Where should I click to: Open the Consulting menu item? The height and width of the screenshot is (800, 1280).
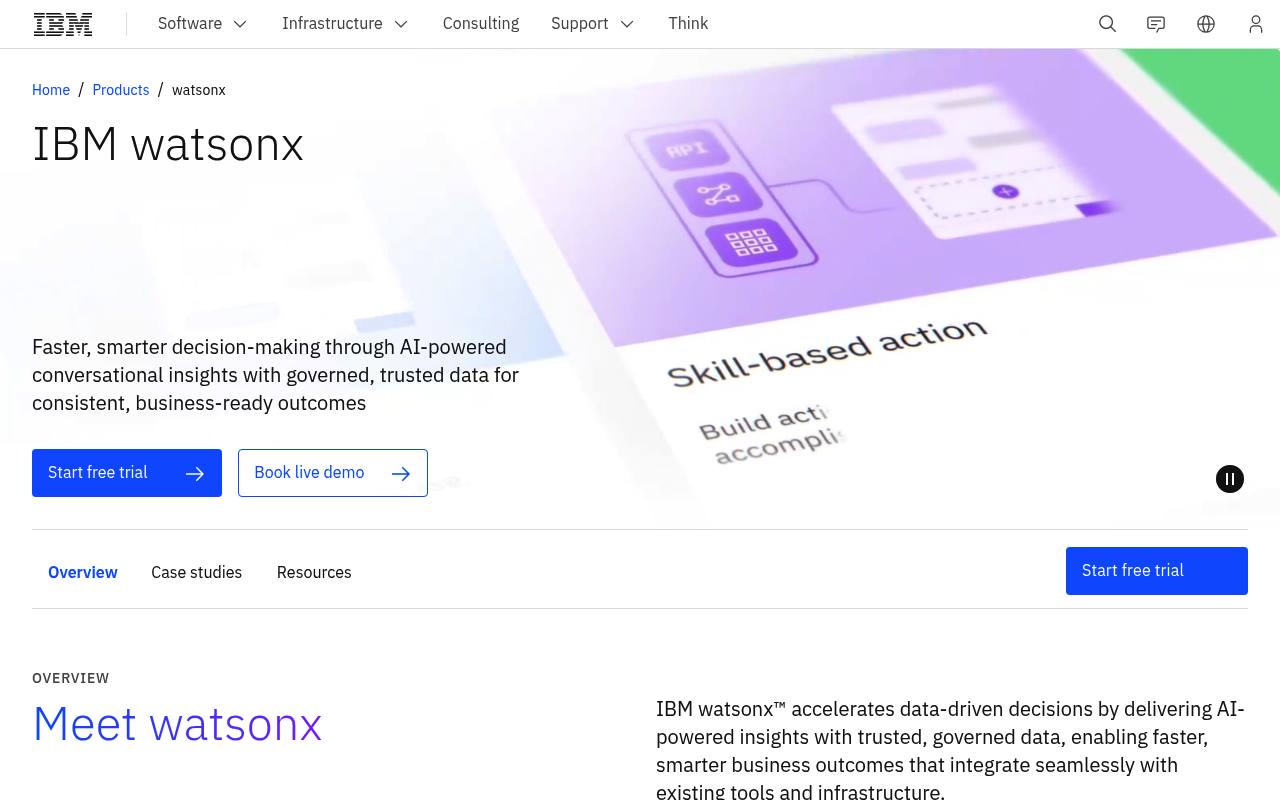click(481, 24)
